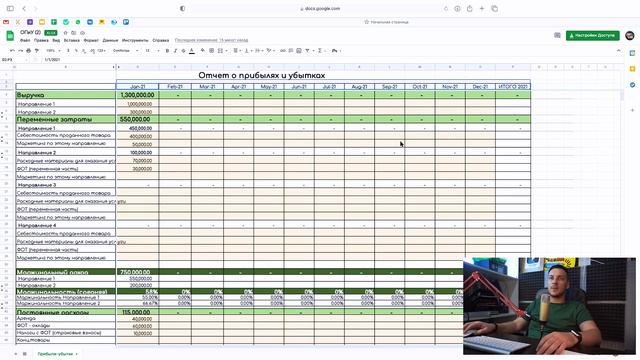Click the insert link icon

click(282, 51)
